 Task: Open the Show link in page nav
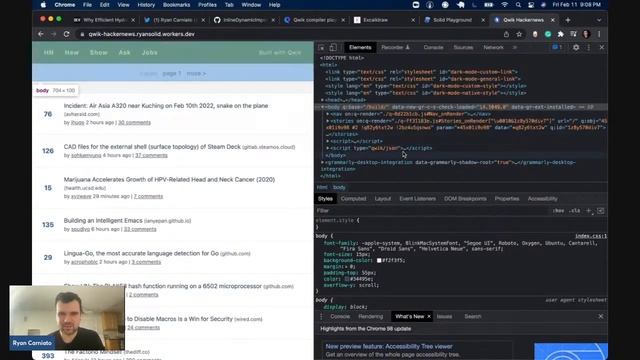tap(99, 53)
